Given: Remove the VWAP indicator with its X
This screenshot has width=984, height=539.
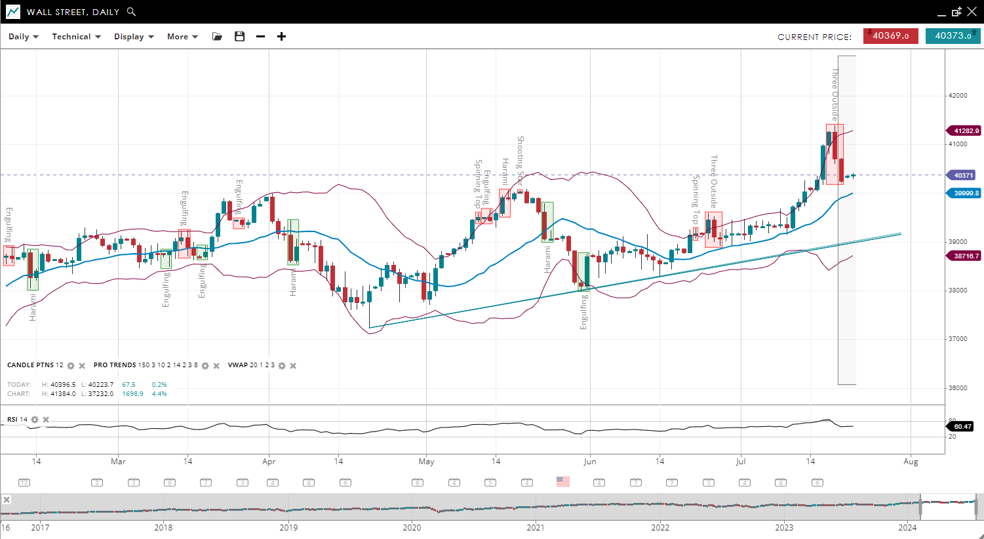Looking at the screenshot, I should click(x=293, y=366).
